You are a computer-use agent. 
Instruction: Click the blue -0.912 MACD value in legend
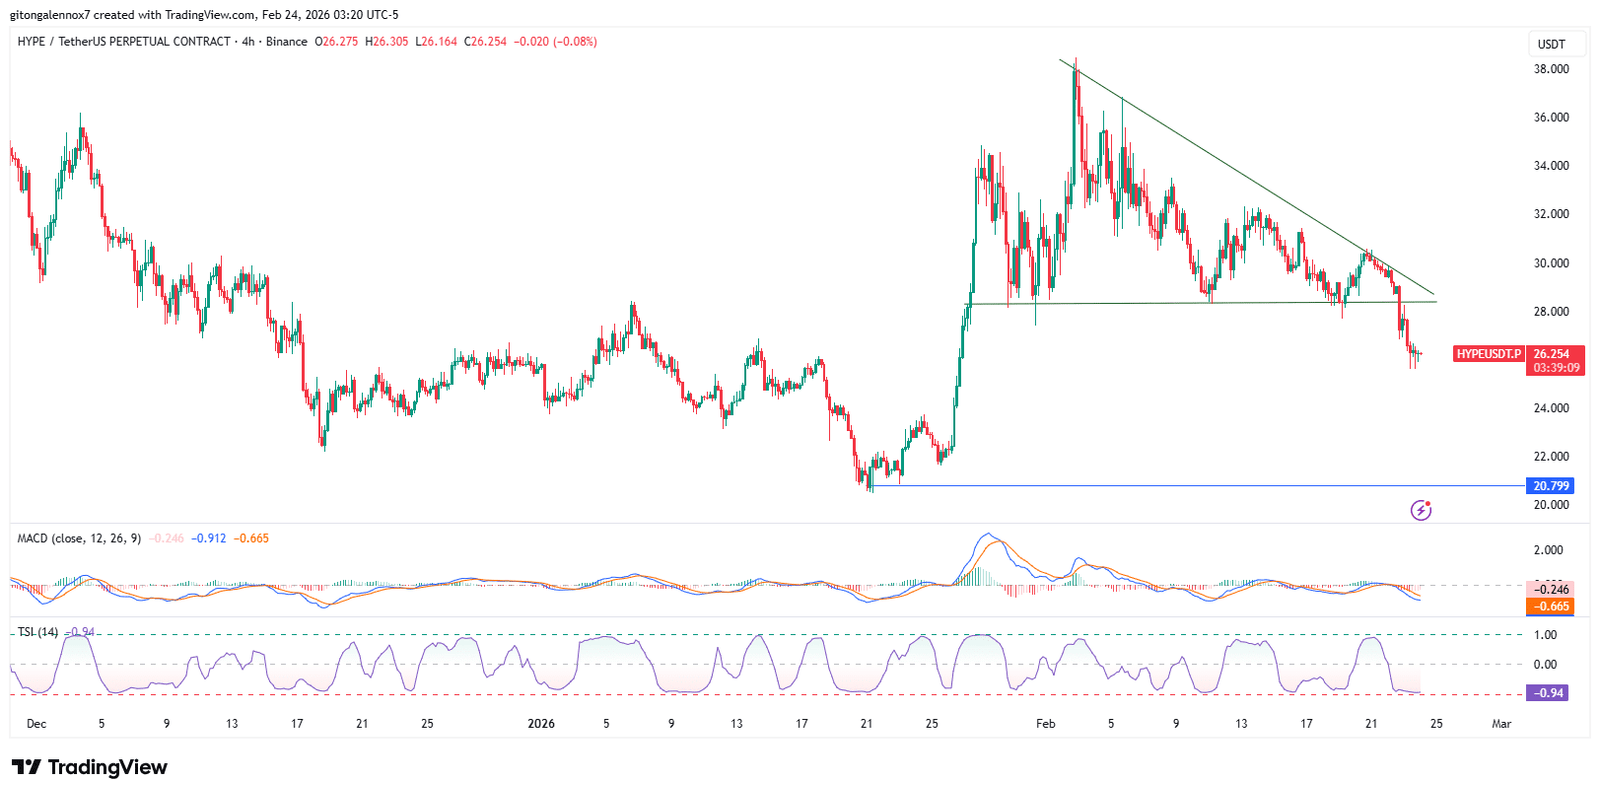(209, 538)
